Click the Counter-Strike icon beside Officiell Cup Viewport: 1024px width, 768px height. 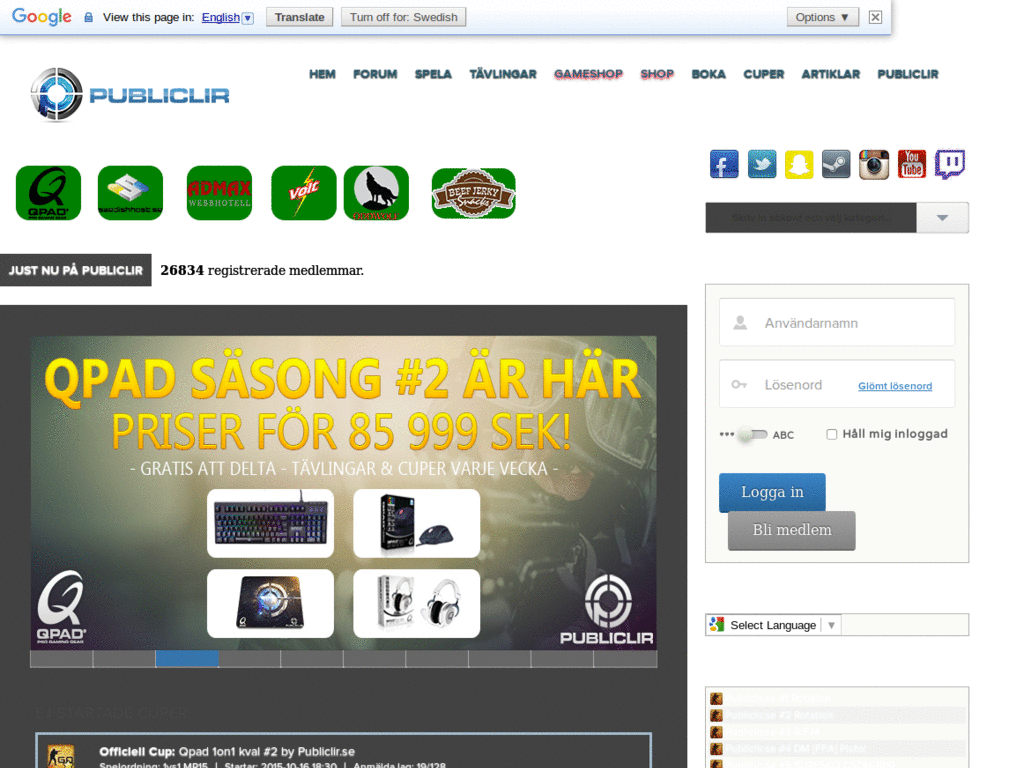point(61,756)
